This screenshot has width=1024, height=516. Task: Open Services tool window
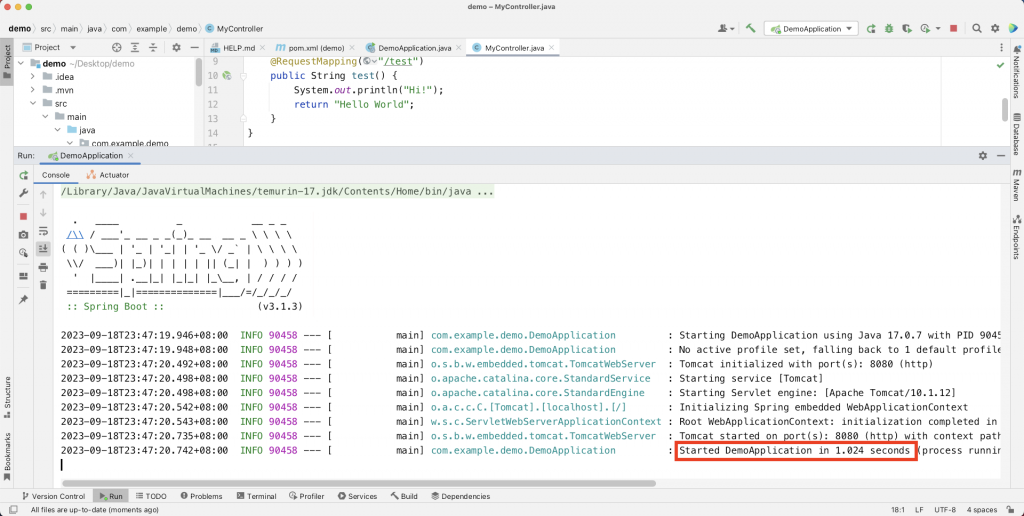click(x=357, y=496)
